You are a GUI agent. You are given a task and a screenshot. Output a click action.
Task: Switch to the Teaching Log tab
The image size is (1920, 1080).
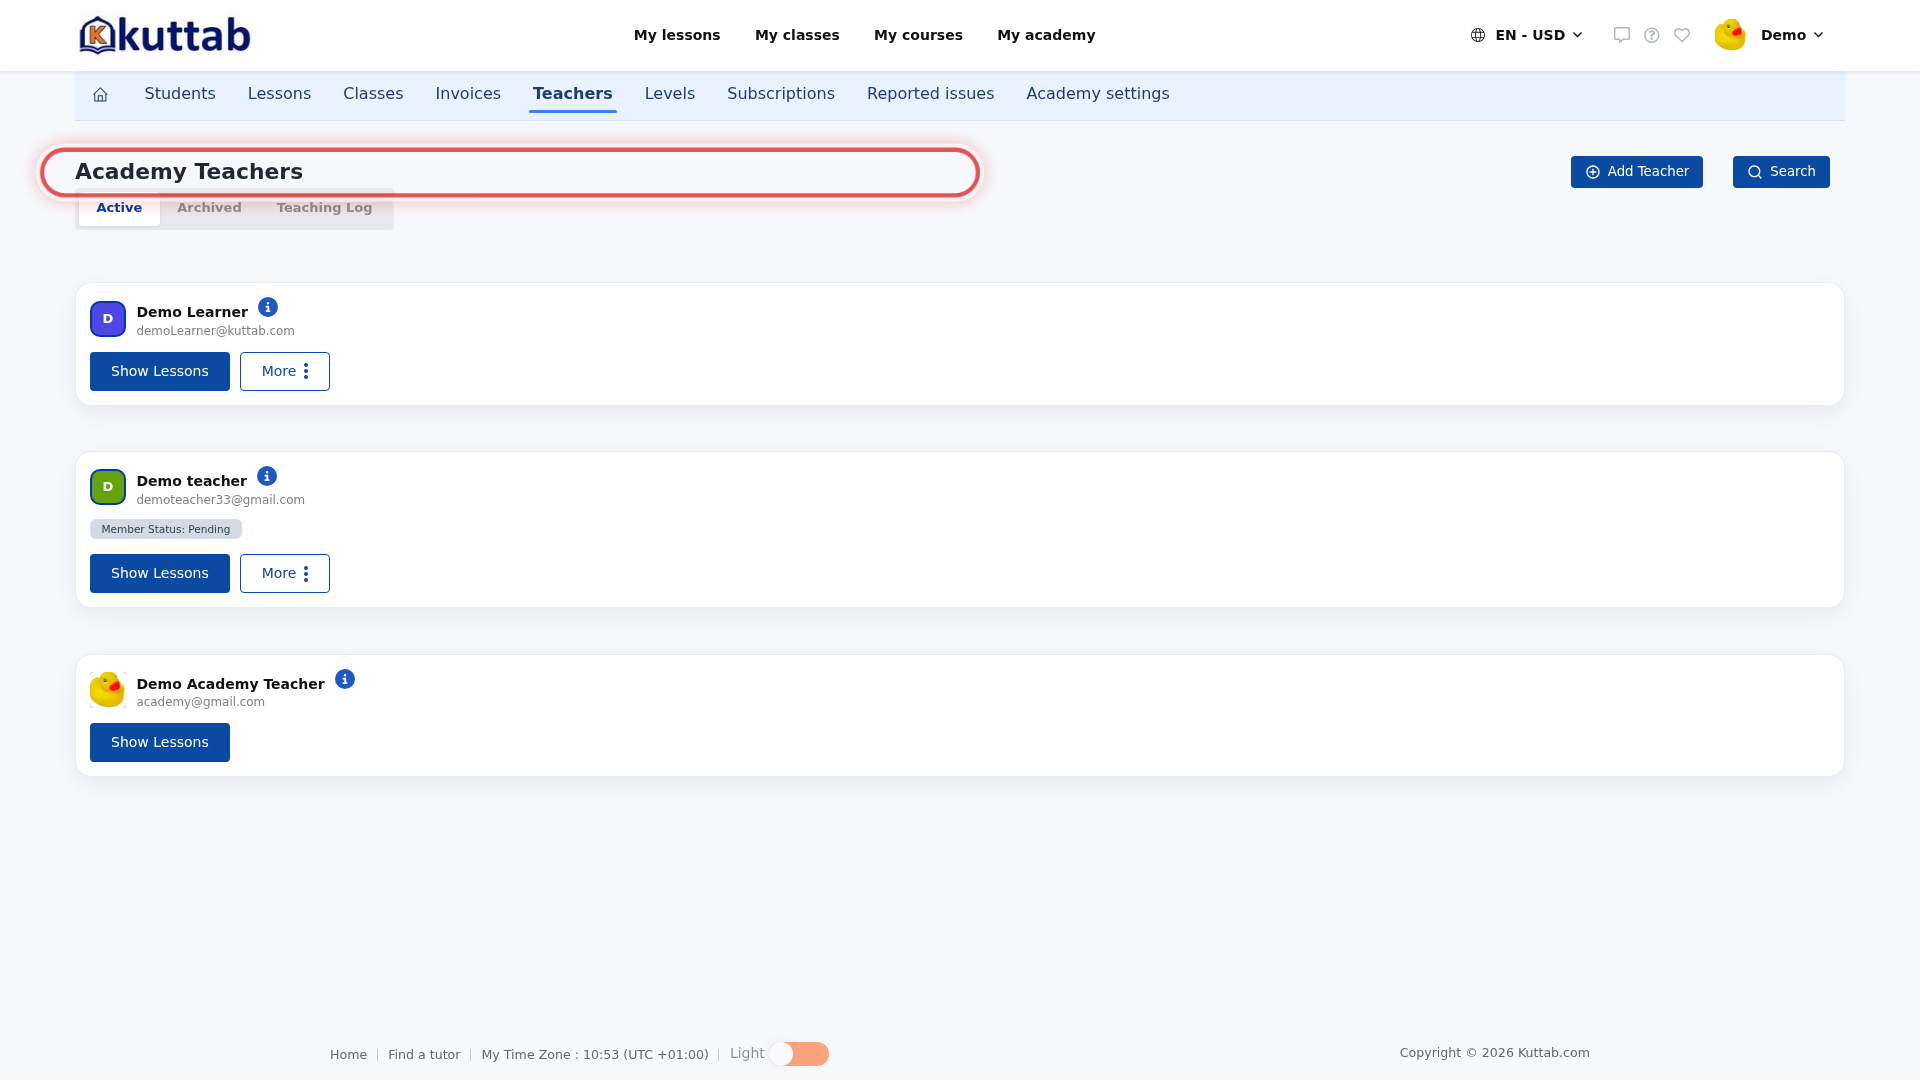pyautogui.click(x=325, y=208)
